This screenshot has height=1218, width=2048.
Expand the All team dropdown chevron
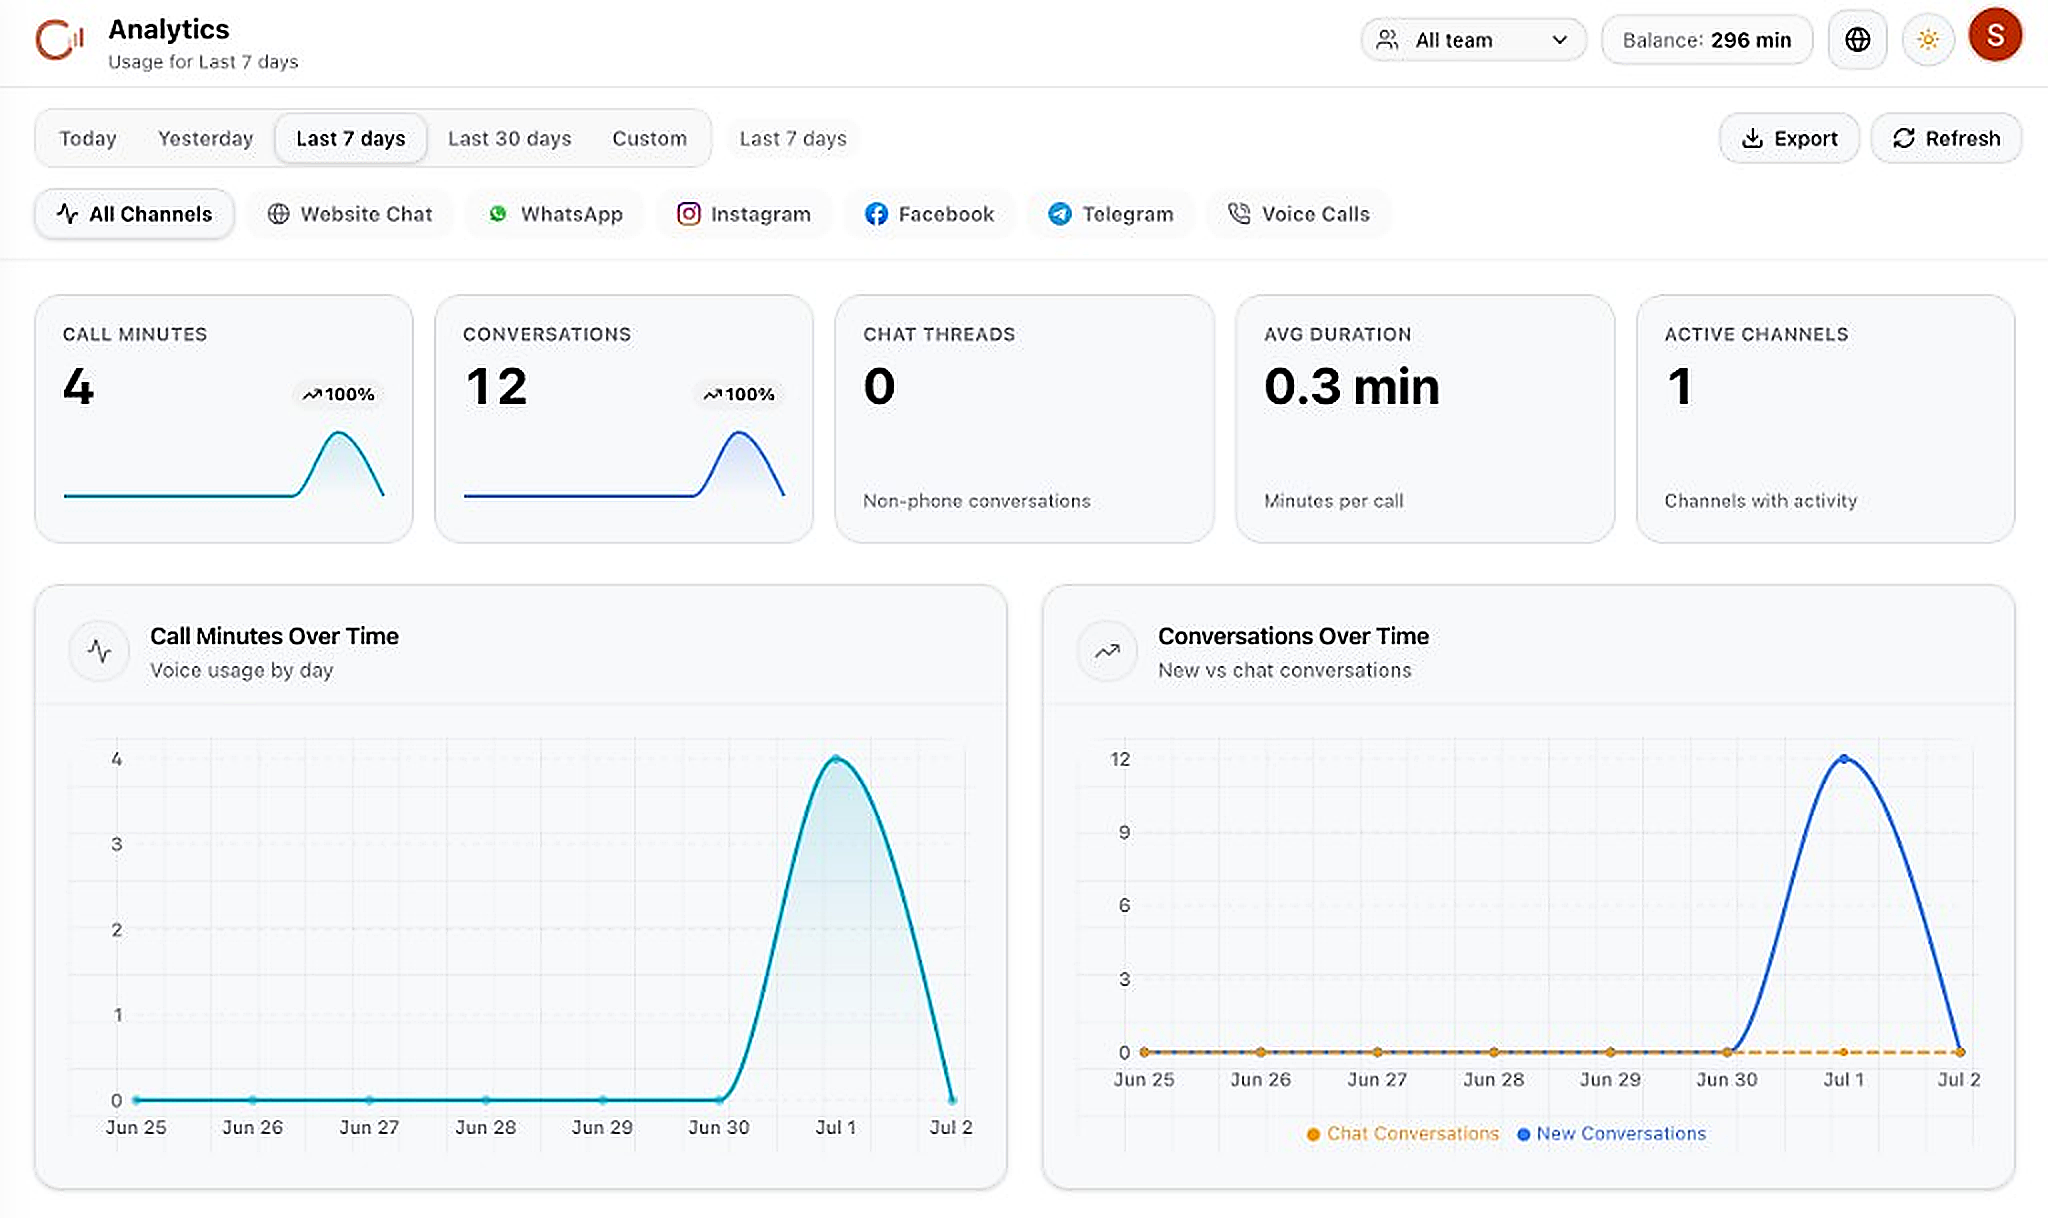pos(1559,40)
